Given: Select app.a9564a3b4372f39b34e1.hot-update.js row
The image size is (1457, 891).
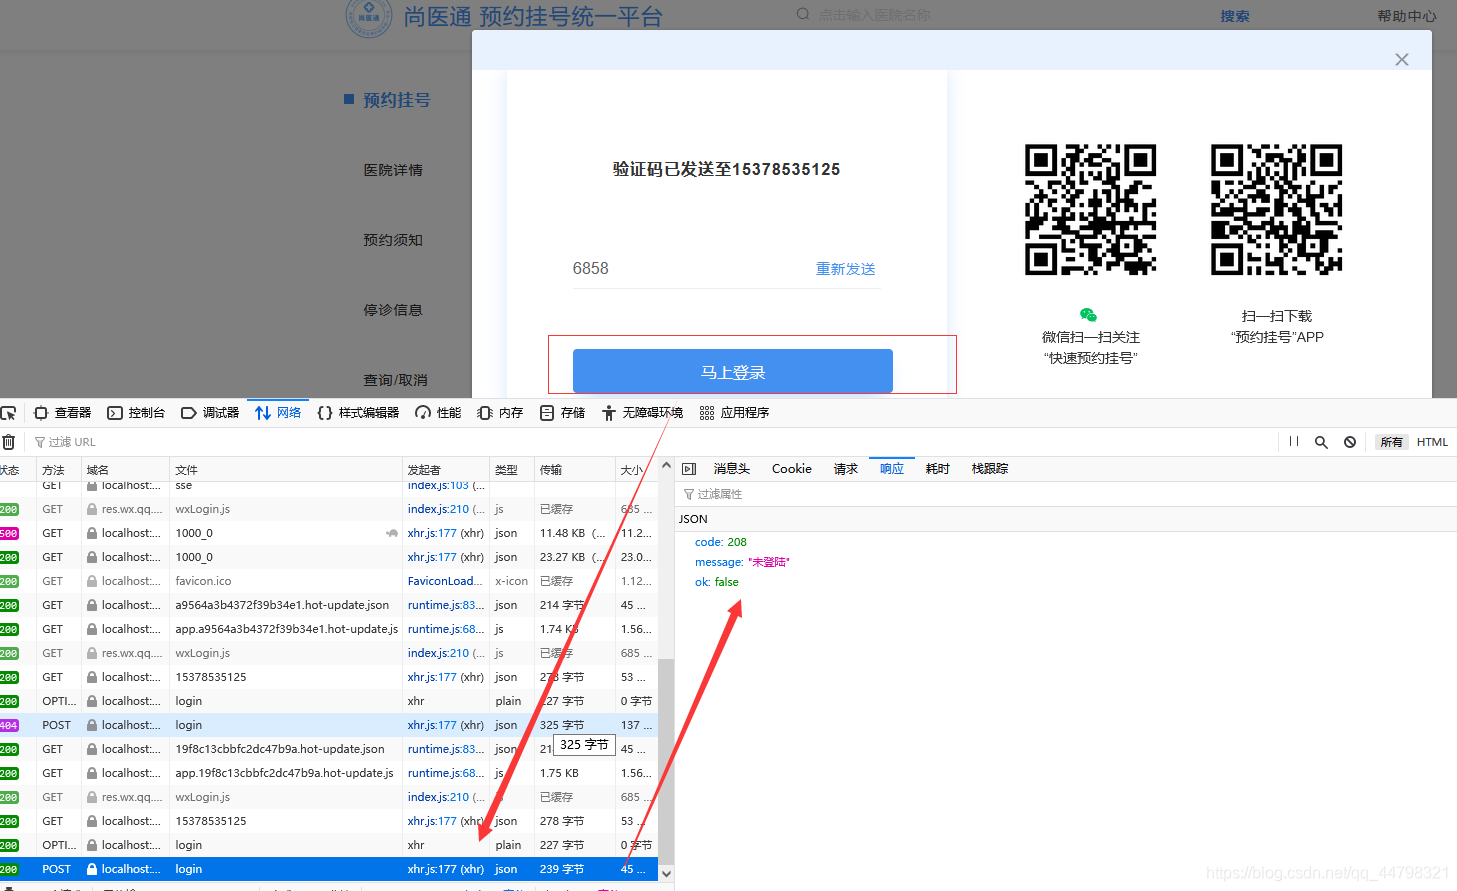Looking at the screenshot, I should [x=329, y=629].
